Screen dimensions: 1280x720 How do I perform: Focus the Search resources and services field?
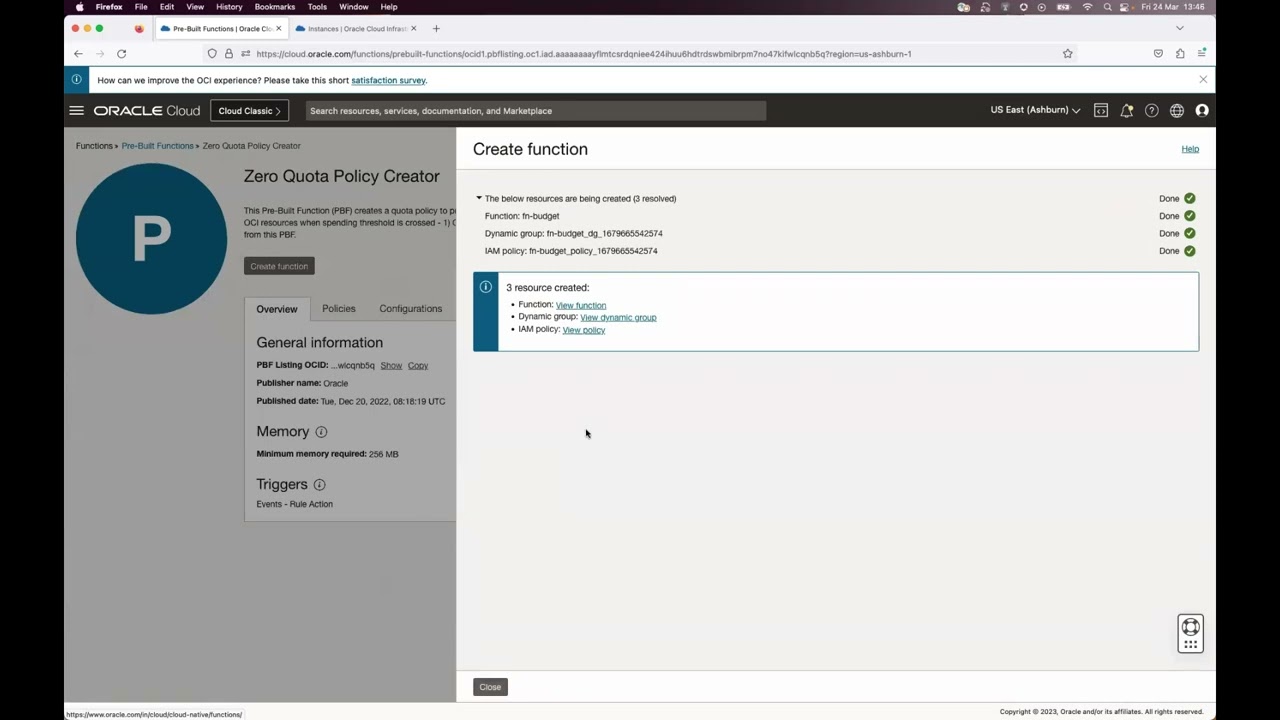[536, 111]
